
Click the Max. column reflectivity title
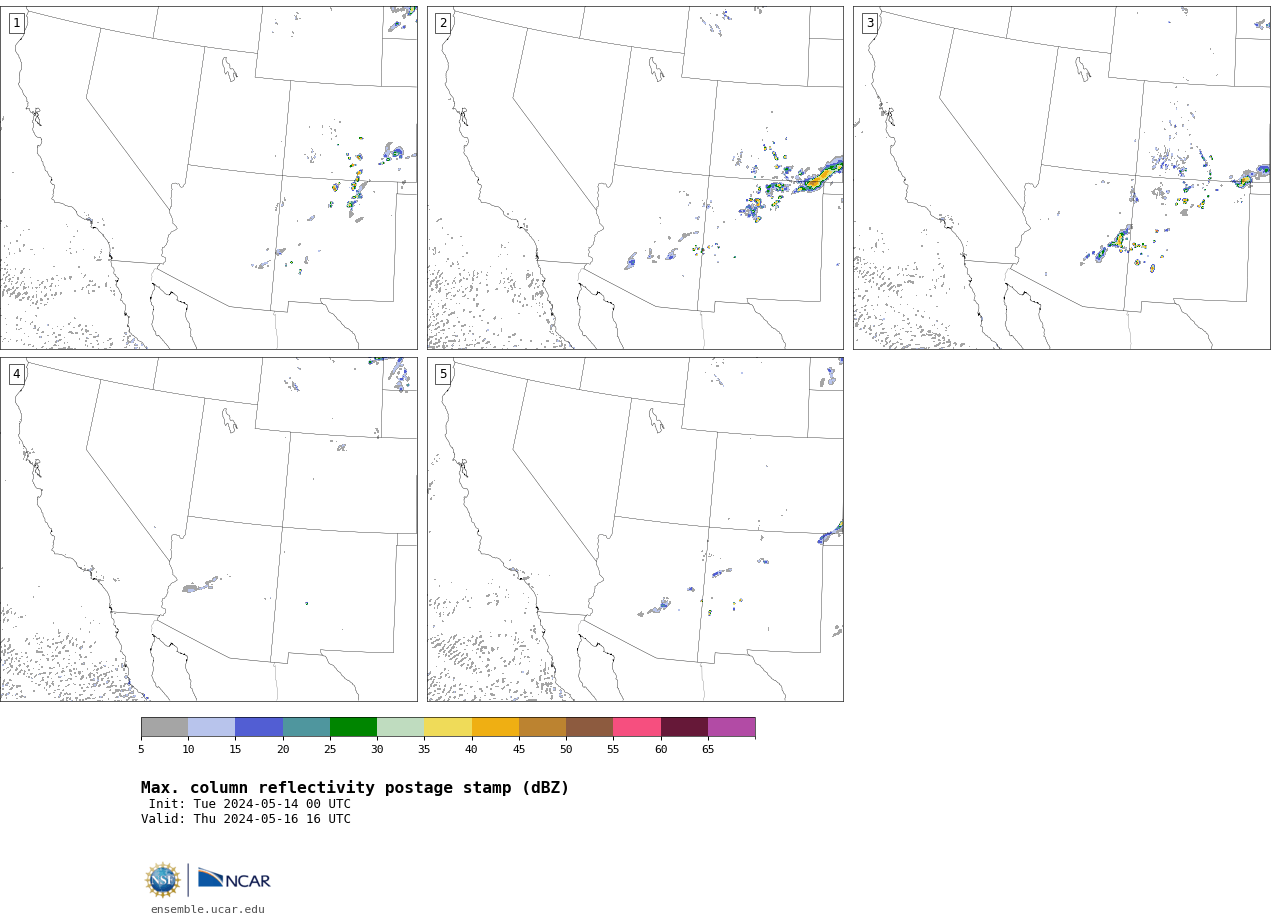(x=355, y=788)
